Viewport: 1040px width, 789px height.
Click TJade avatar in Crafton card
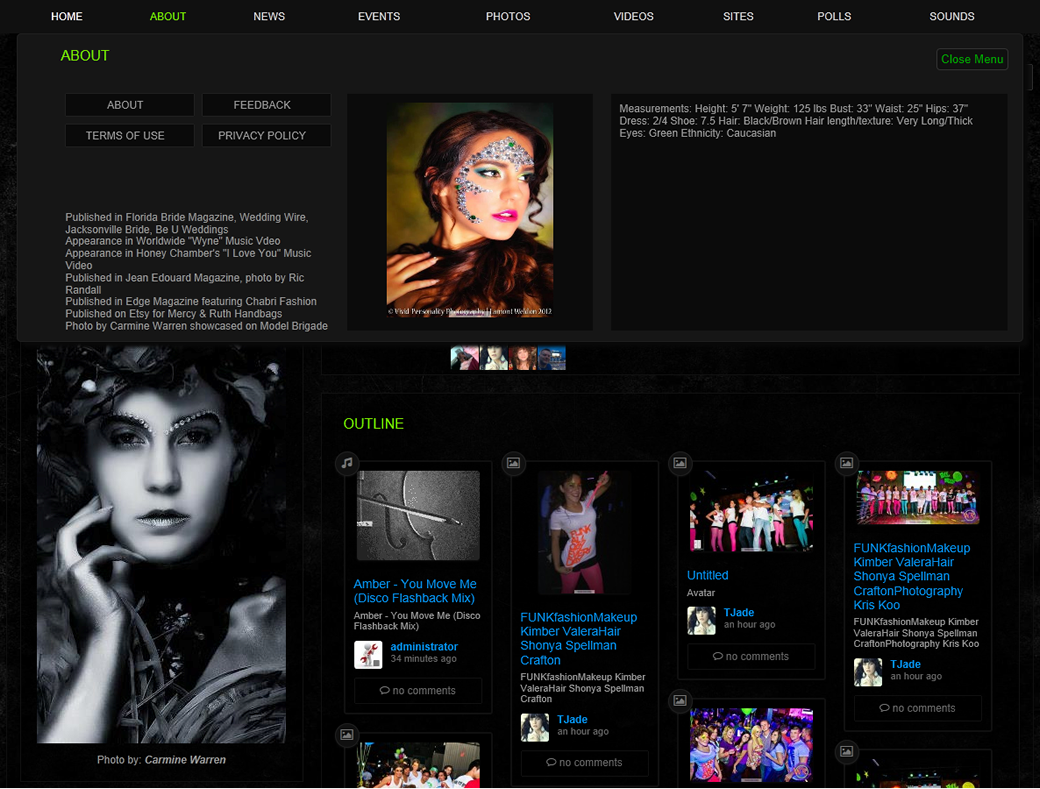[x=535, y=727]
